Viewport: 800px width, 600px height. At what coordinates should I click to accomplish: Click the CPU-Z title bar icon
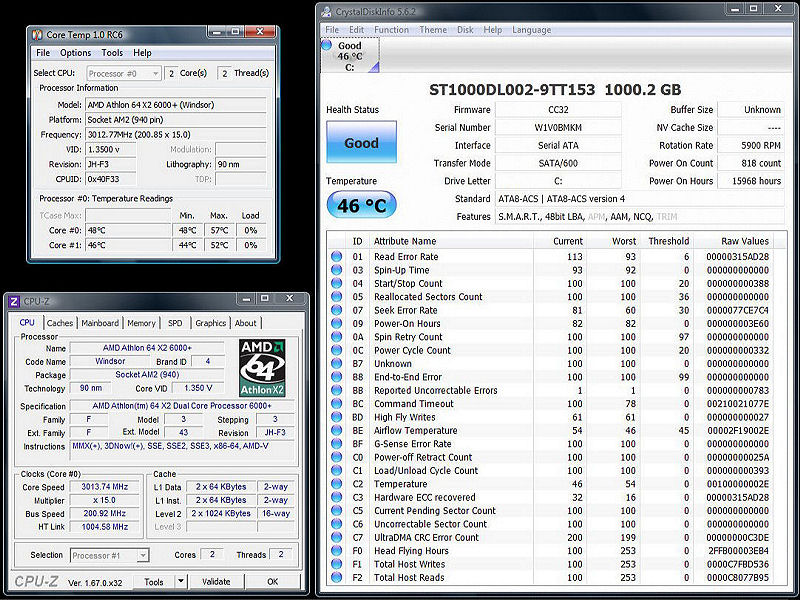(x=13, y=302)
